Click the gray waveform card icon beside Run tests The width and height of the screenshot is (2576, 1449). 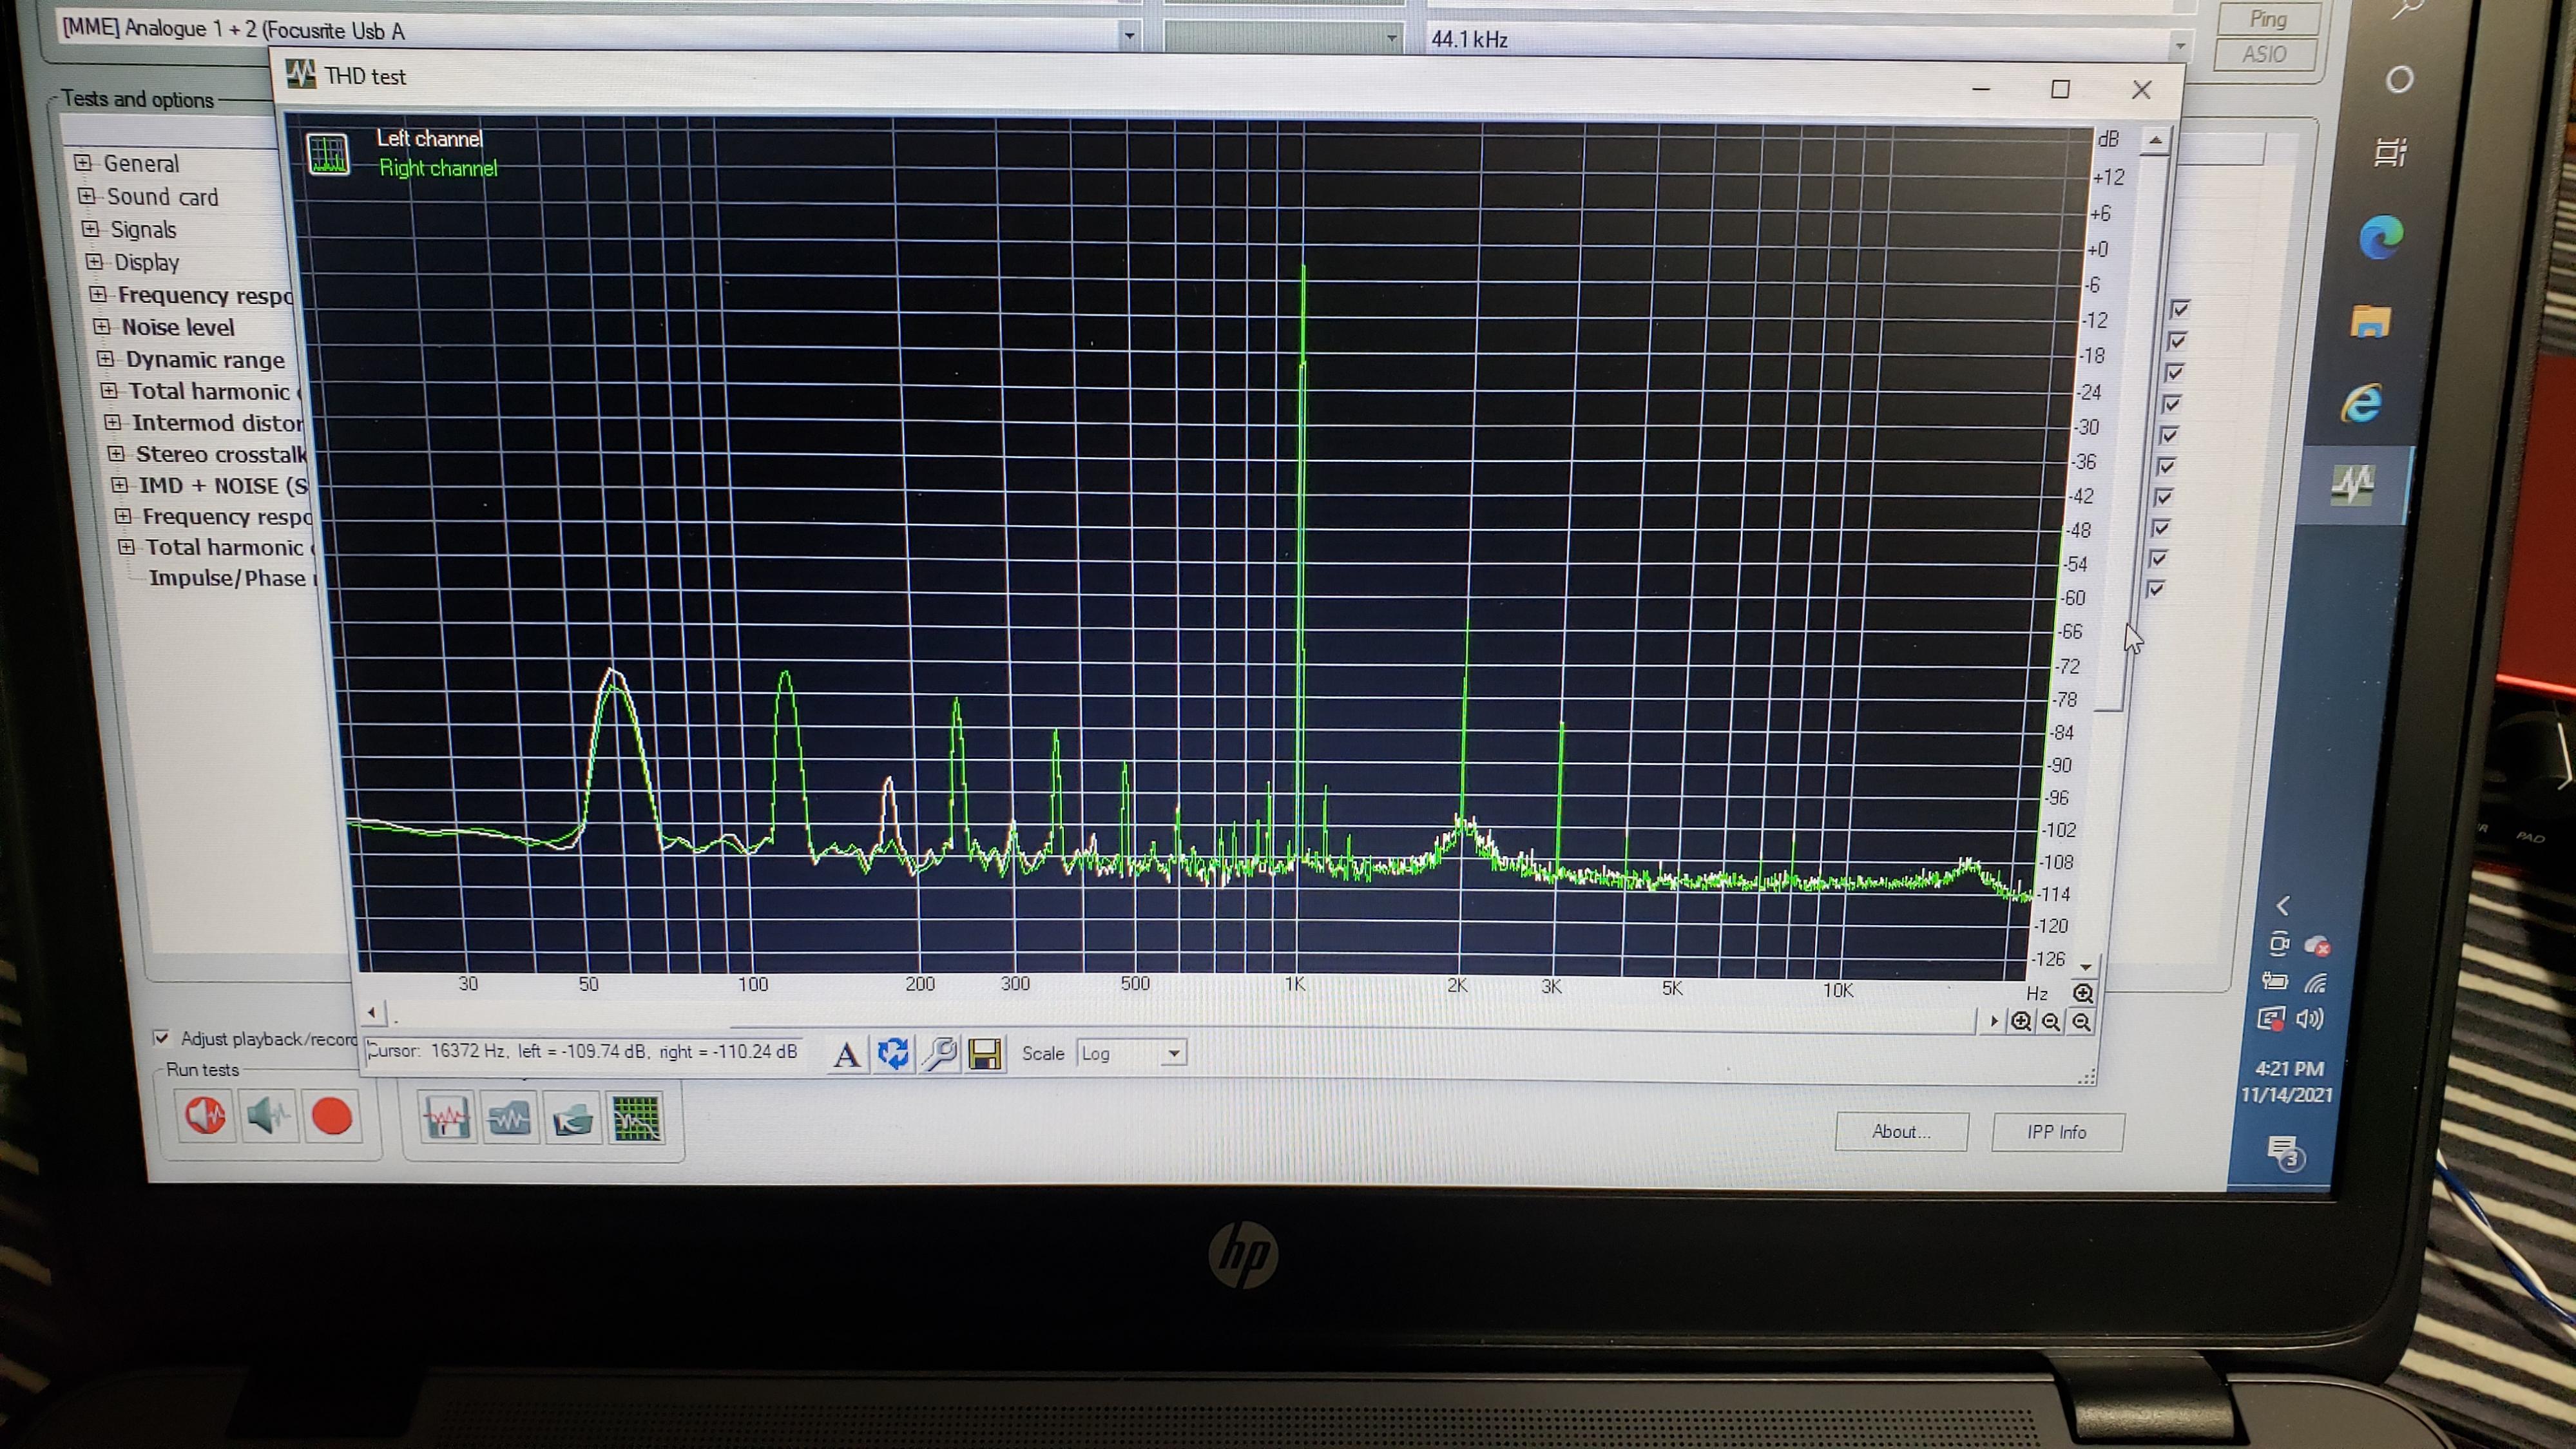point(510,1119)
